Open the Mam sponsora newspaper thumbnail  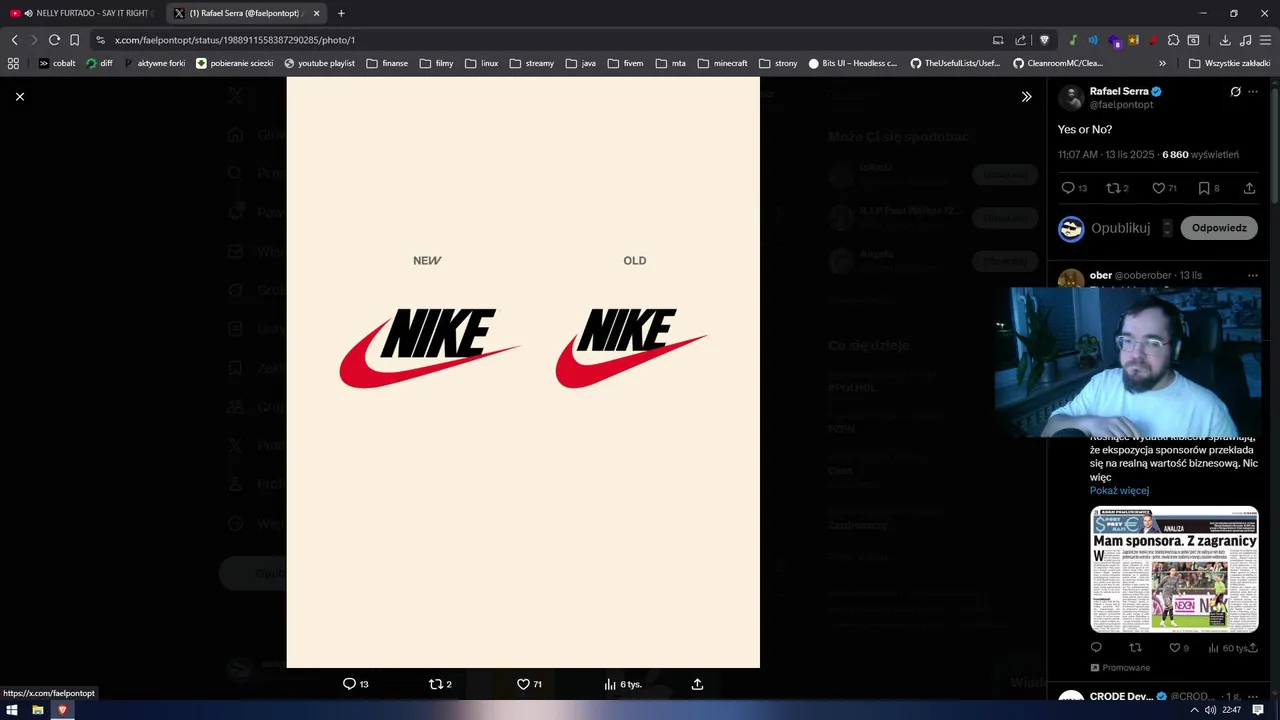pos(1174,569)
